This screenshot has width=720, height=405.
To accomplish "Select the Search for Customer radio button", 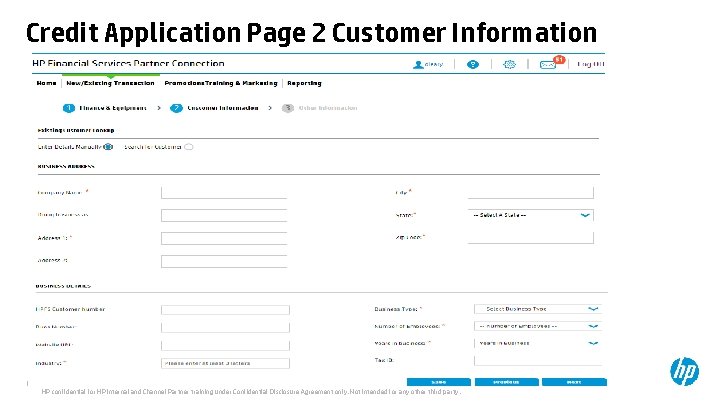I will coord(189,147).
